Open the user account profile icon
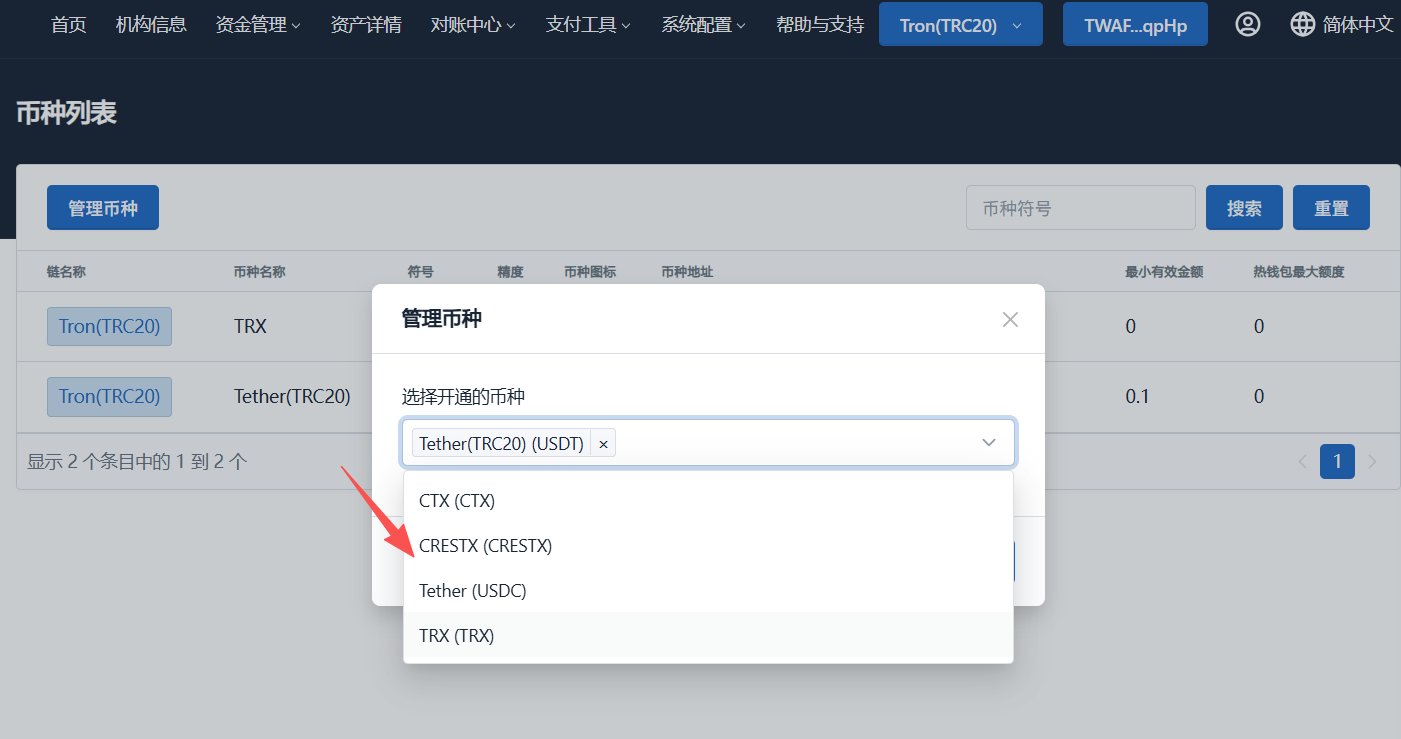 [1247, 23]
